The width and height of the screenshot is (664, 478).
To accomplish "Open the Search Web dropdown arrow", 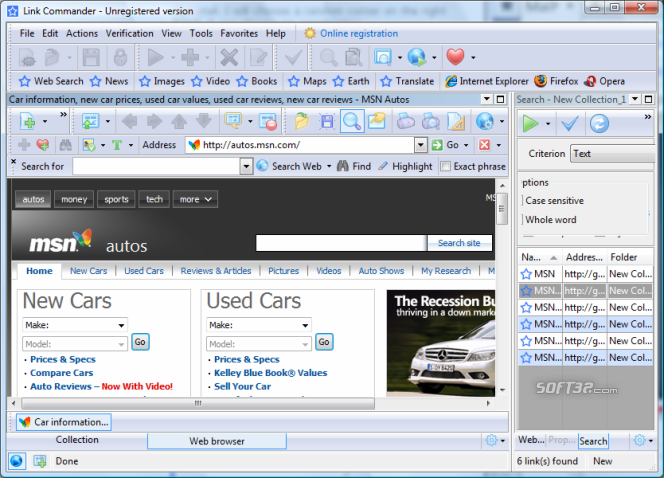I will [329, 166].
